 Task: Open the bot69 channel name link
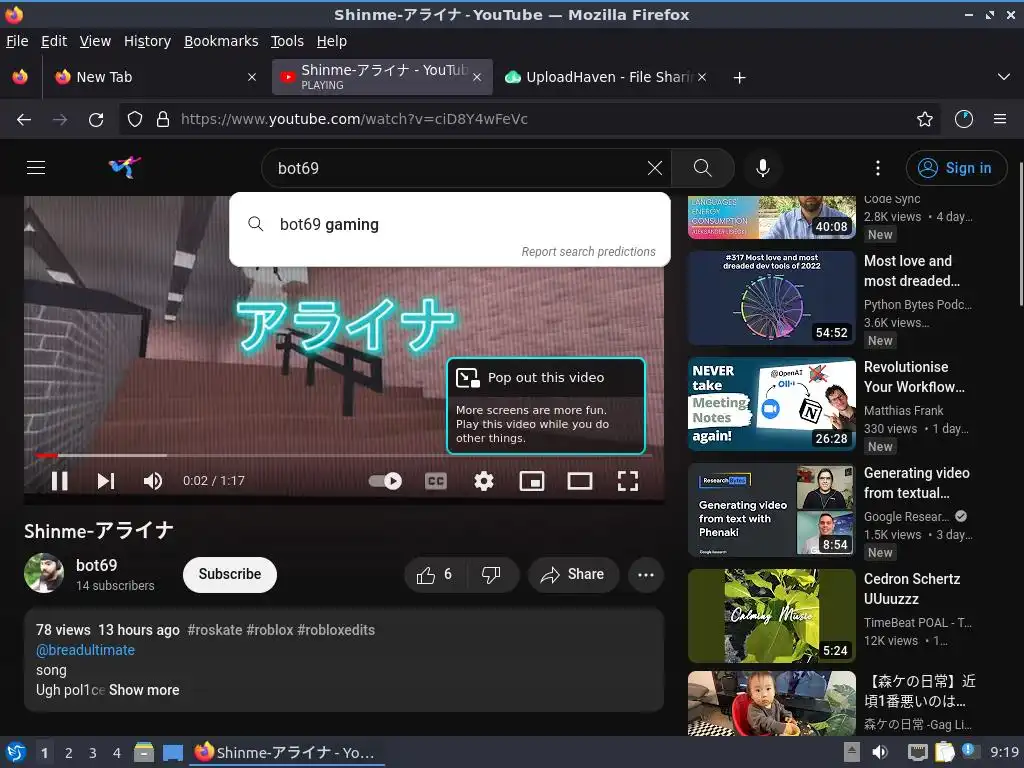tap(97, 566)
